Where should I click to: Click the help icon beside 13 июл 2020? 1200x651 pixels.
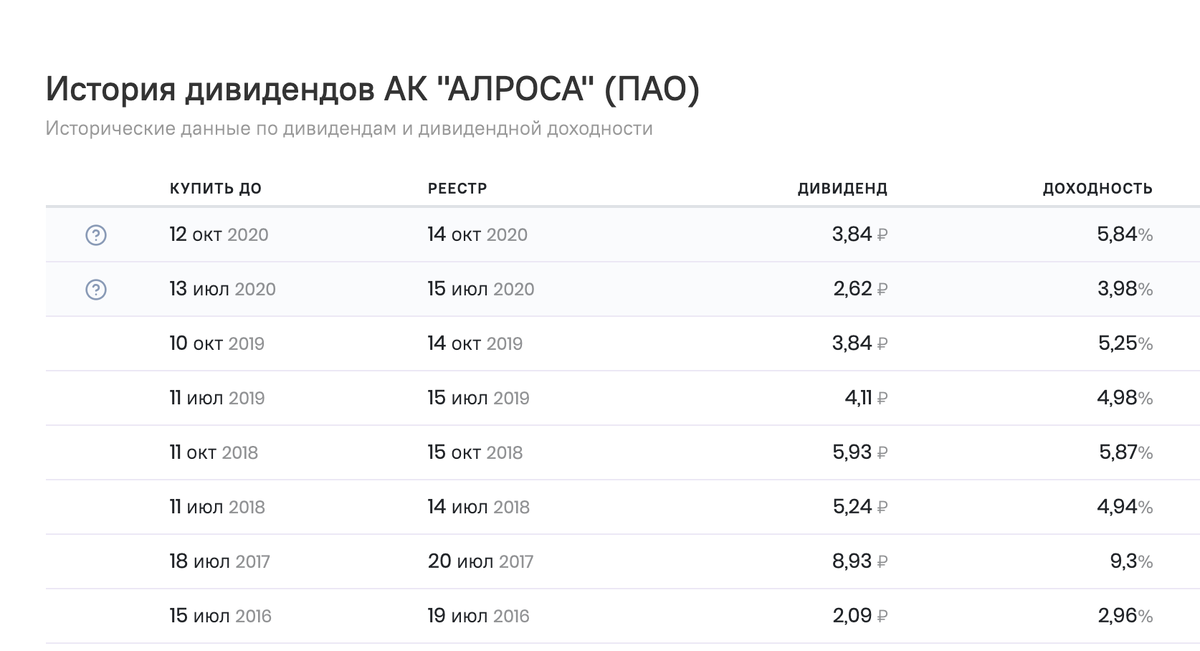(x=95, y=289)
